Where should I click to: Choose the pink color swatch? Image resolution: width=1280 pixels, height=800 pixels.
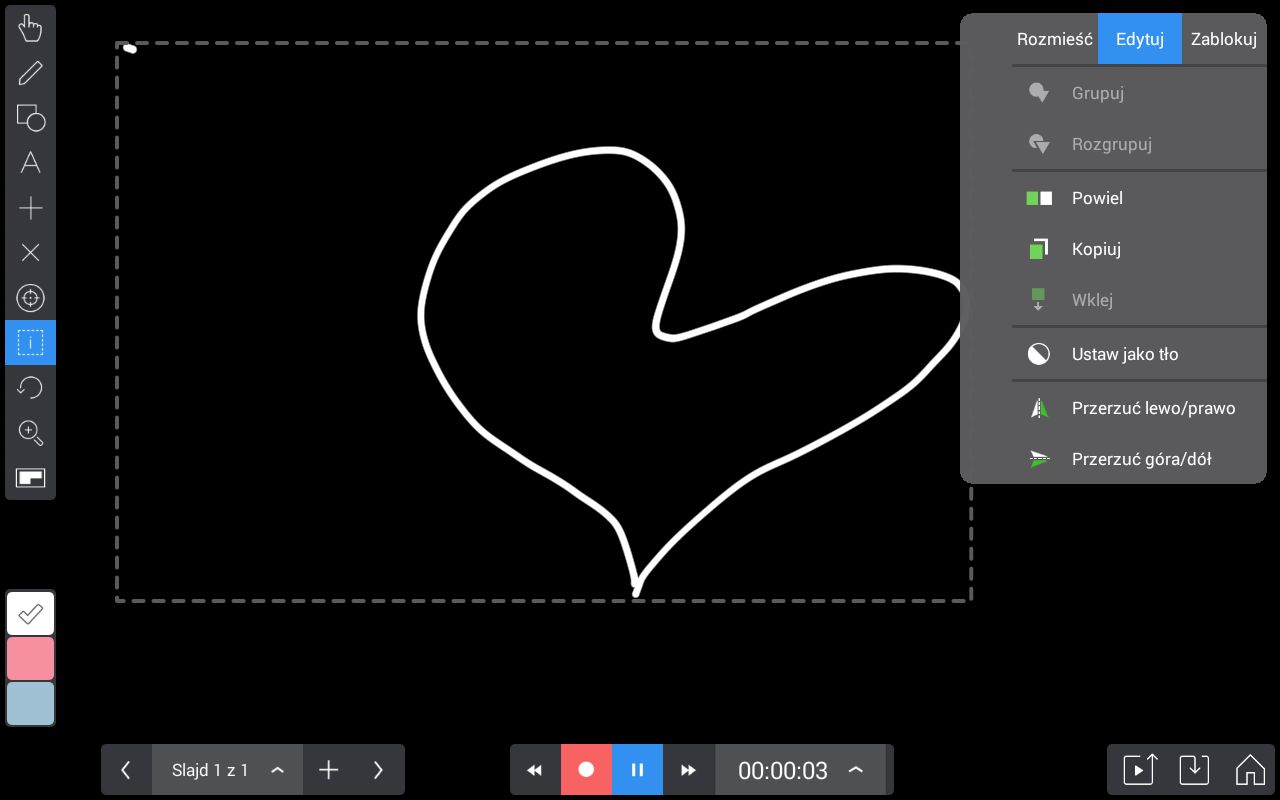point(31,658)
